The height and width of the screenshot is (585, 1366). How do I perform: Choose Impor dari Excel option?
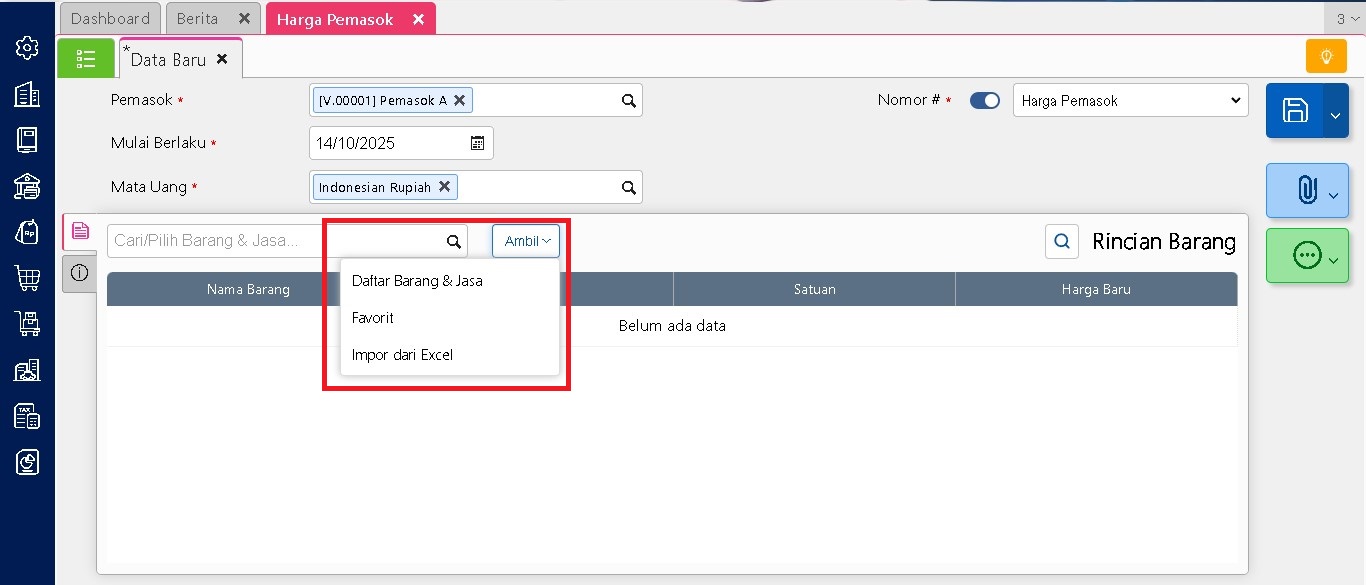(x=402, y=355)
